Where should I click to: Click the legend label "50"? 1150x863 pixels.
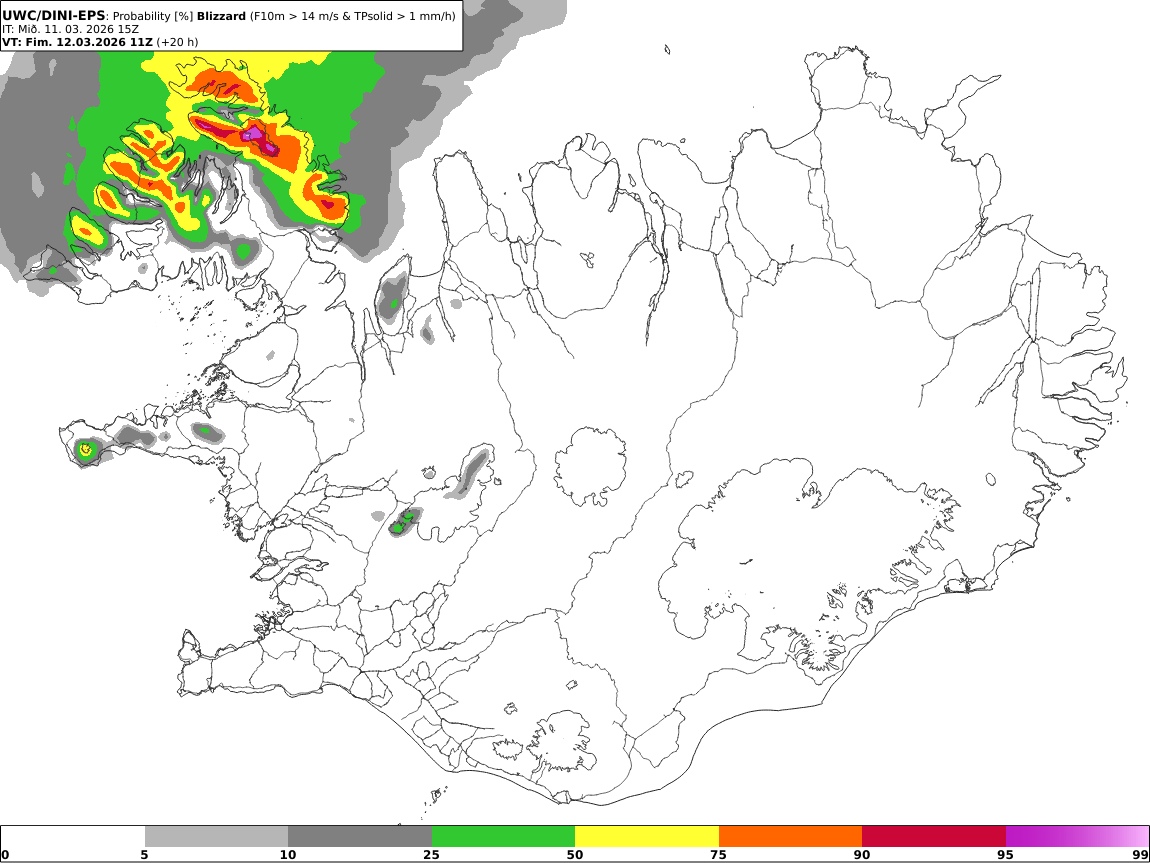(575, 855)
